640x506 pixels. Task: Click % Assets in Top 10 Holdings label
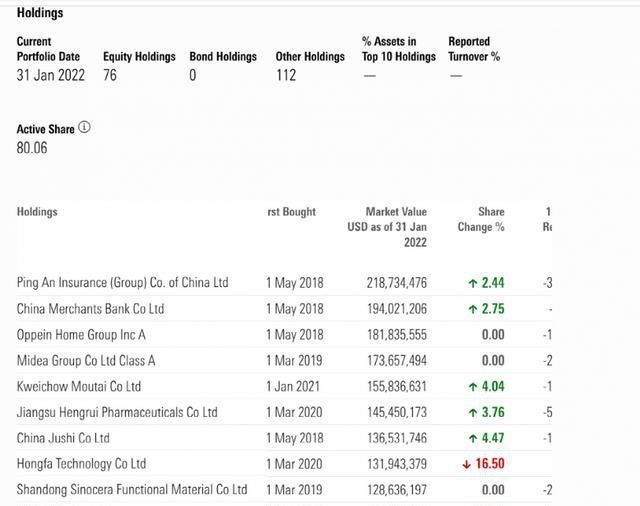click(x=399, y=49)
